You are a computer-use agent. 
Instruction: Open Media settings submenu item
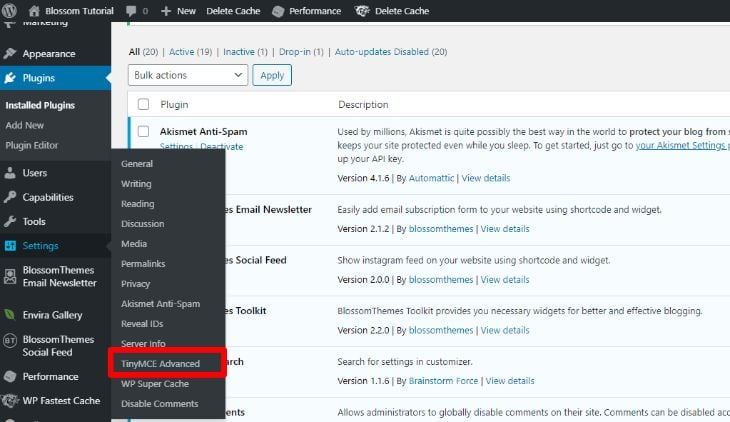(134, 244)
